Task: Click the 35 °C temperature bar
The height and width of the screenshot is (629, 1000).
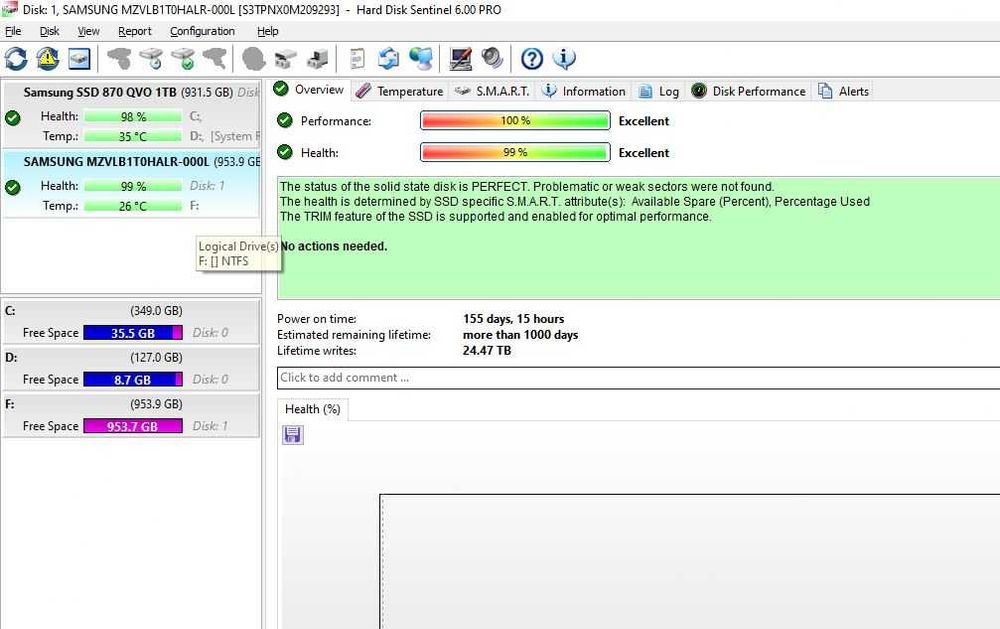Action: click(133, 137)
